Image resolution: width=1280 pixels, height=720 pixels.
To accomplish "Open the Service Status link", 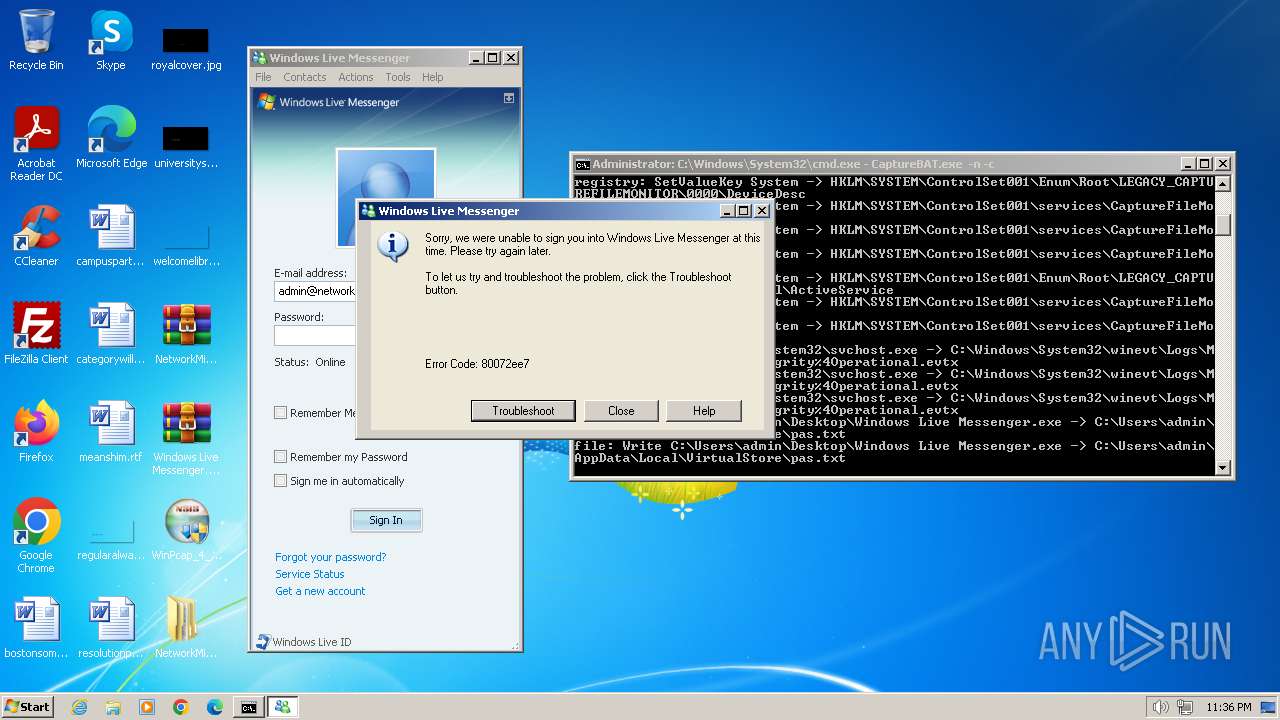I will click(309, 574).
